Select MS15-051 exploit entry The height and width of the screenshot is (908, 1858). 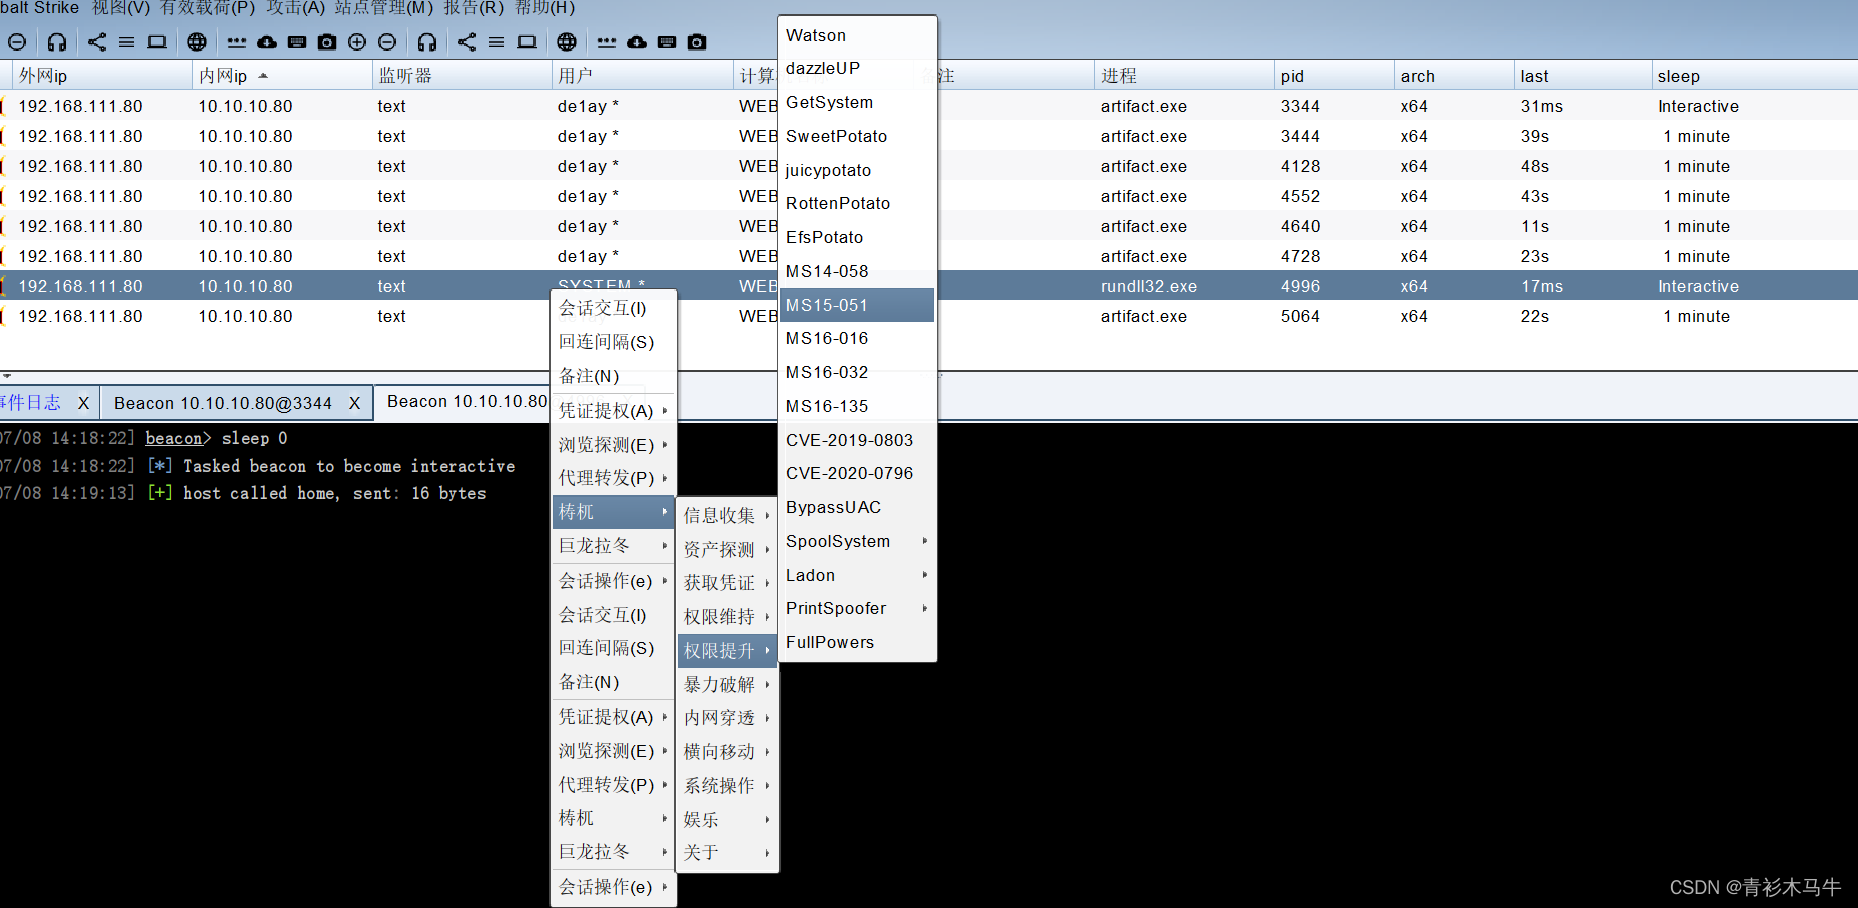(x=857, y=305)
